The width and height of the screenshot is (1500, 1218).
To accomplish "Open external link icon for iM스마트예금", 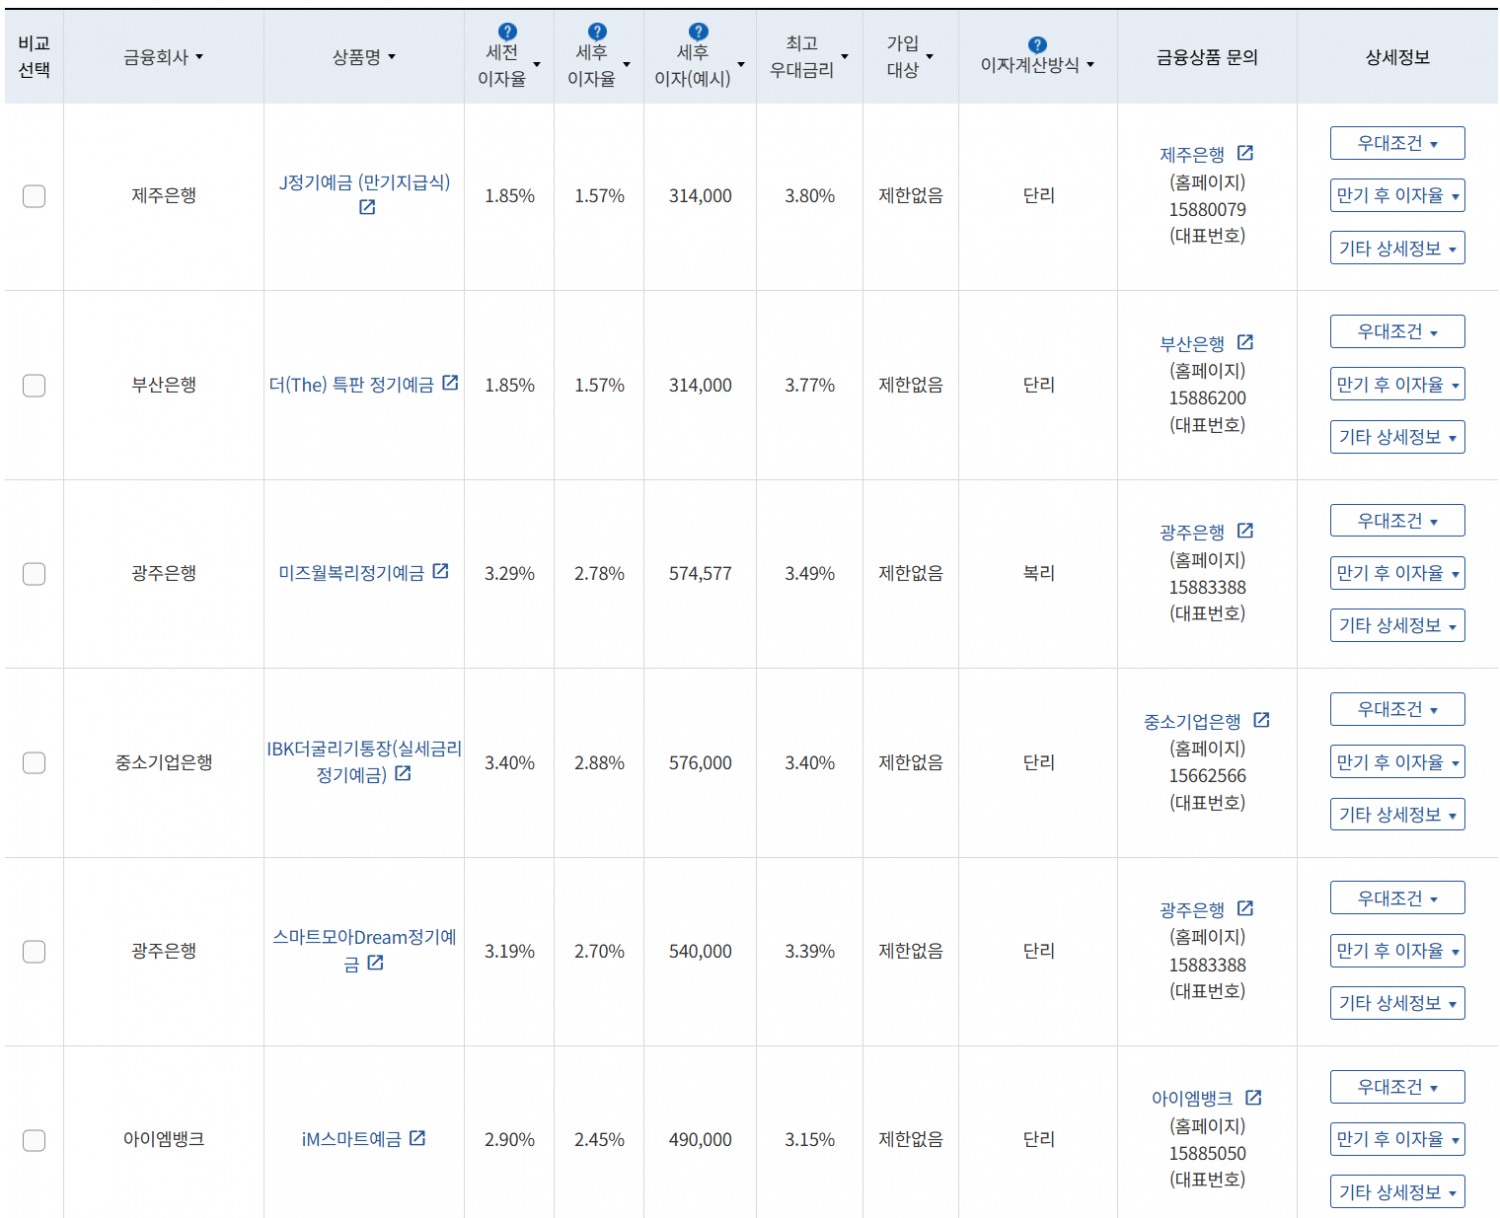I will click(x=418, y=1138).
